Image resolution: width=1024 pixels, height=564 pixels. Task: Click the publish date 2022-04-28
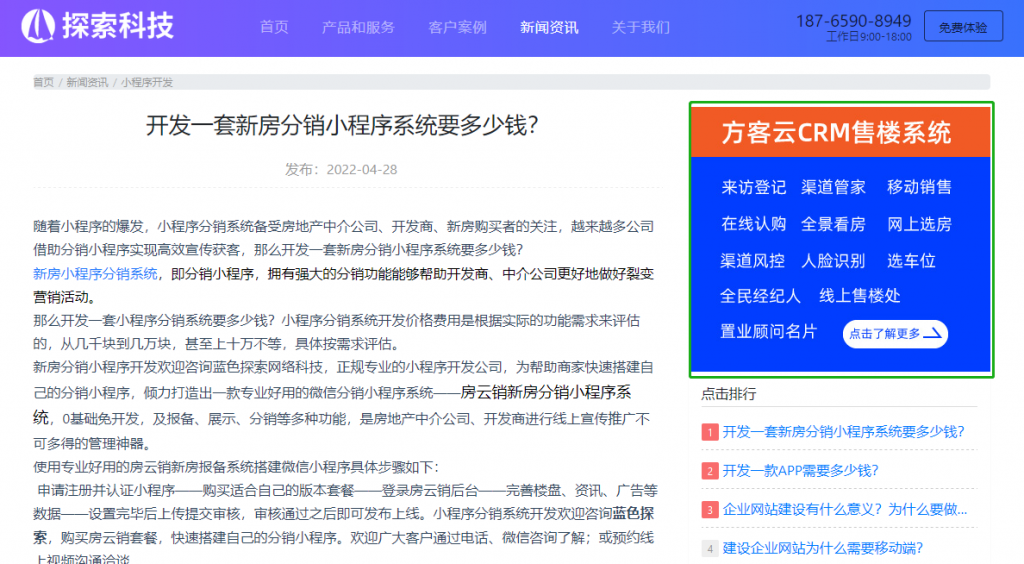tap(362, 170)
